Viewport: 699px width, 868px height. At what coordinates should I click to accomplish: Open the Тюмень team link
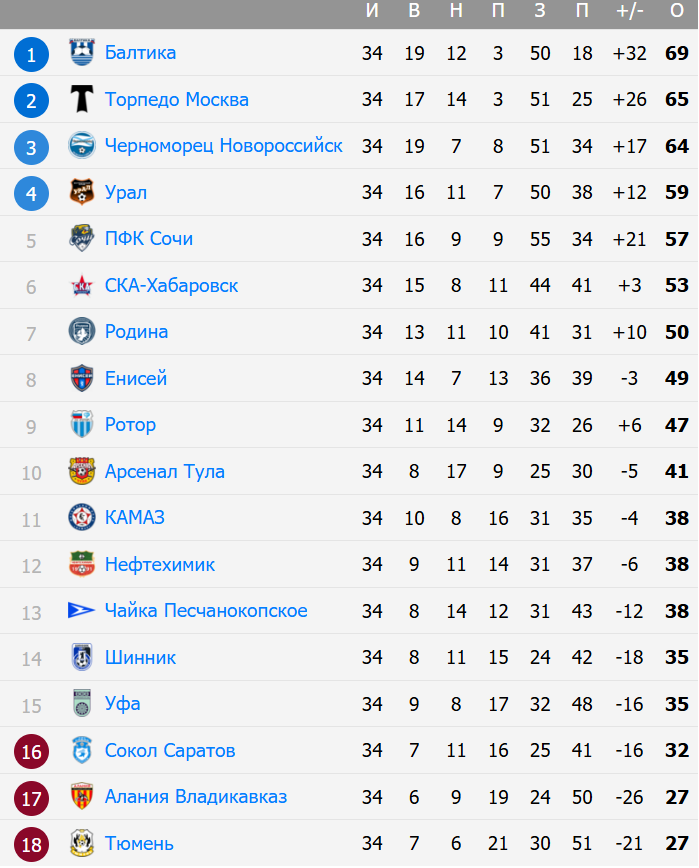139,844
